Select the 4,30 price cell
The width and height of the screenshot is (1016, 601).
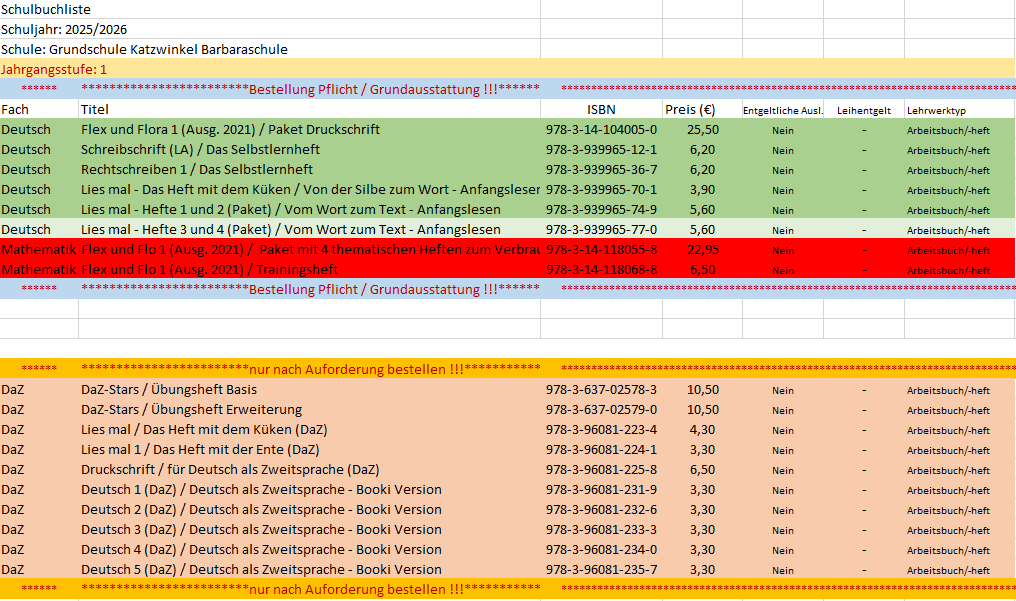[x=702, y=429]
